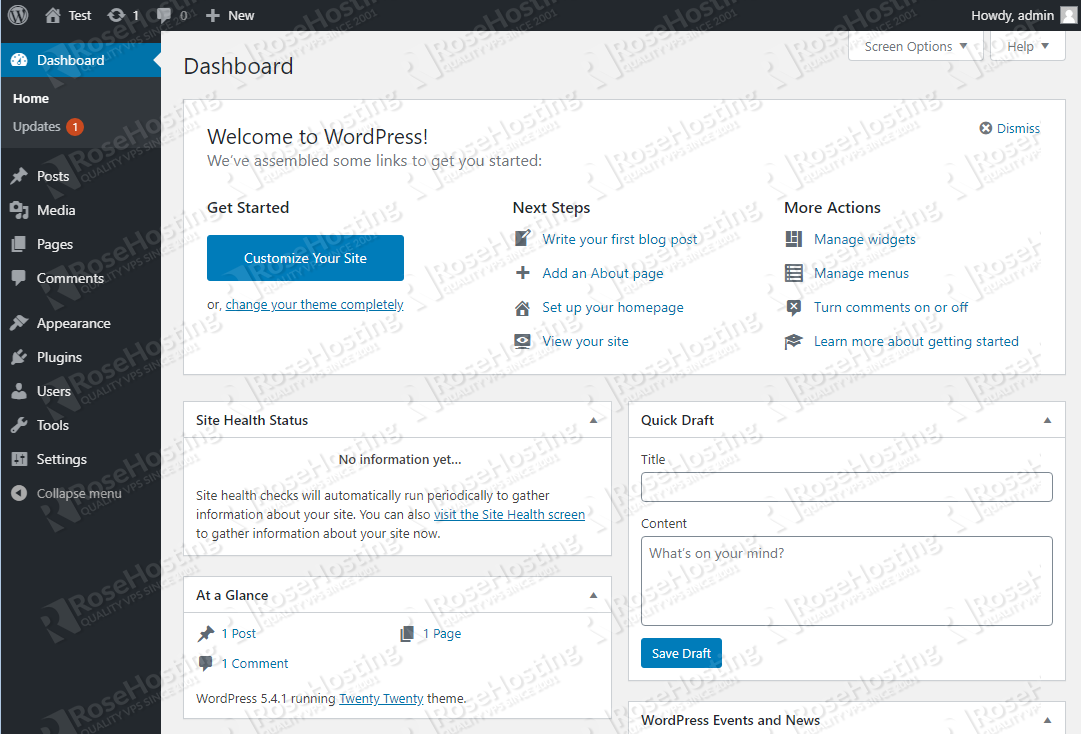1081x734 pixels.
Task: Expand the Help panel
Action: [1026, 46]
